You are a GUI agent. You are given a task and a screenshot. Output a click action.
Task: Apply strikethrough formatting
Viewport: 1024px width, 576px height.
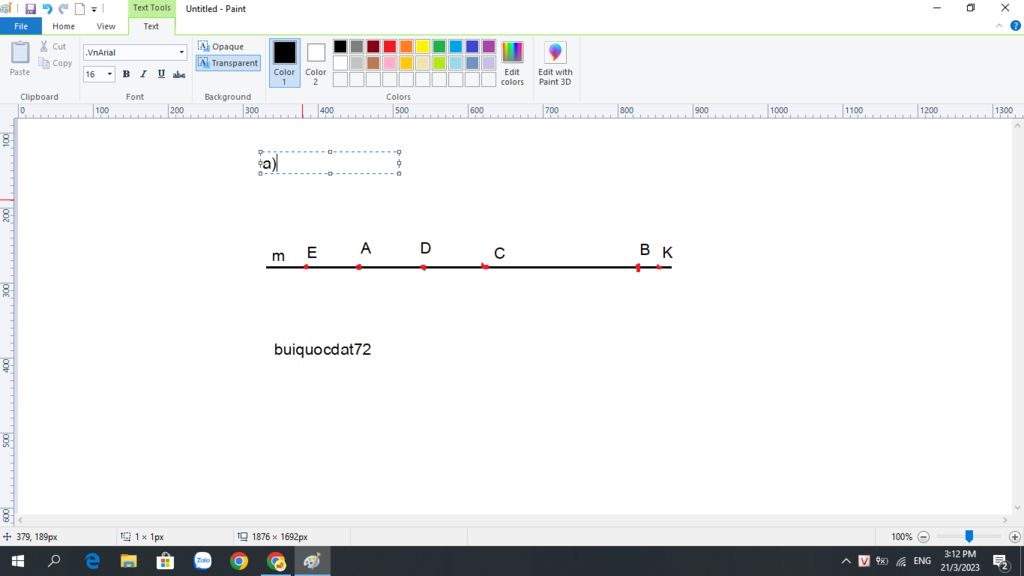[x=179, y=74]
